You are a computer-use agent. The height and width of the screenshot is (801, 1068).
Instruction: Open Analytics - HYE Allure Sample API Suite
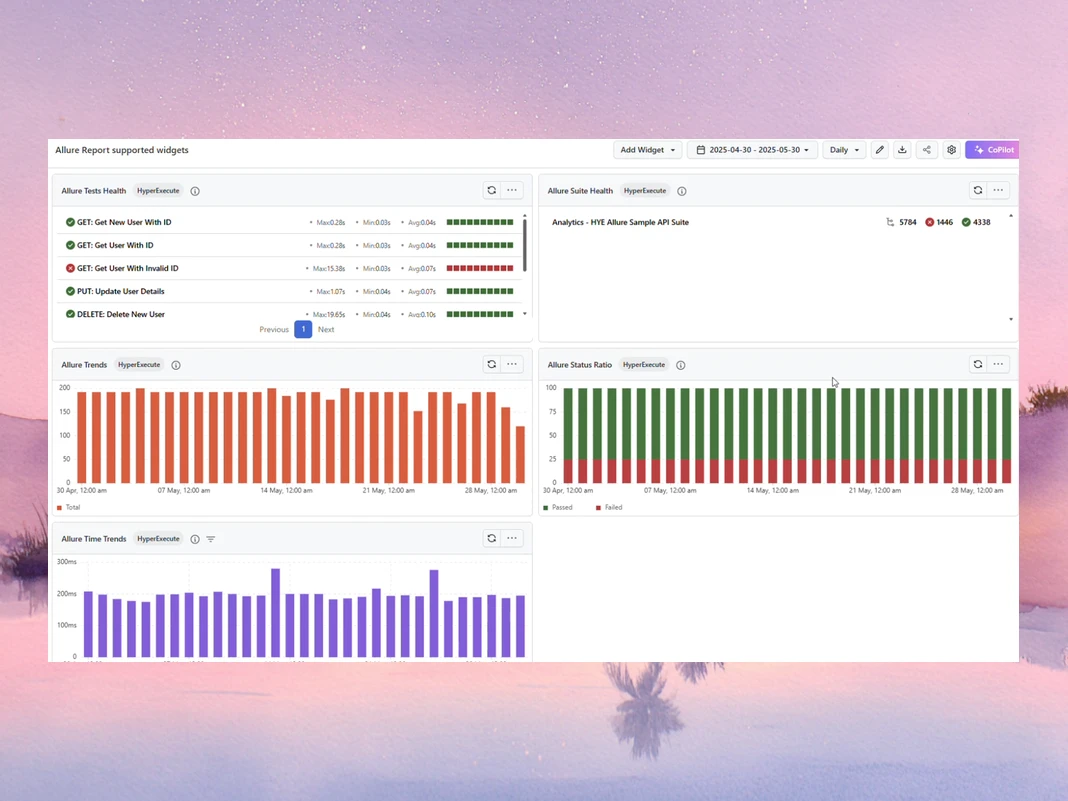tap(621, 222)
